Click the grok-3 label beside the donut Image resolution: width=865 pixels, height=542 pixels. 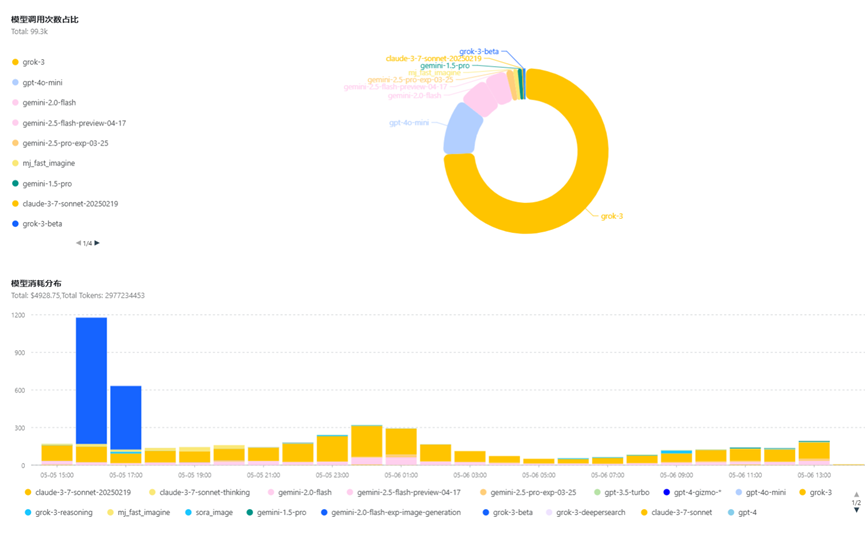pos(612,216)
